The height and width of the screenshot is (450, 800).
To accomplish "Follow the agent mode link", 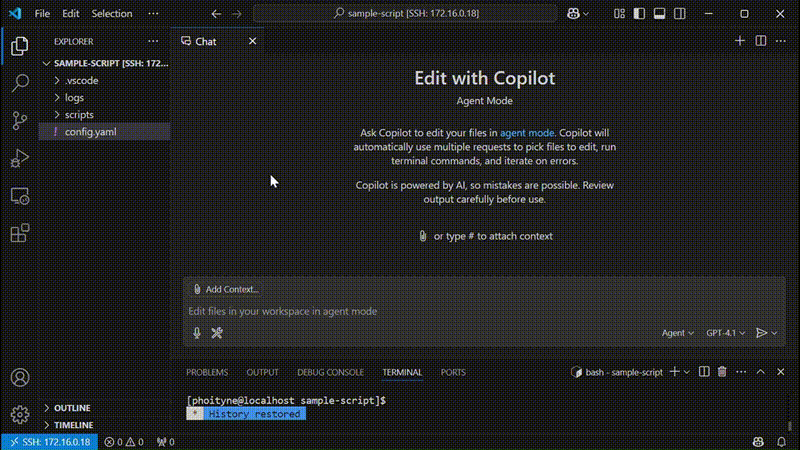I will point(527,133).
